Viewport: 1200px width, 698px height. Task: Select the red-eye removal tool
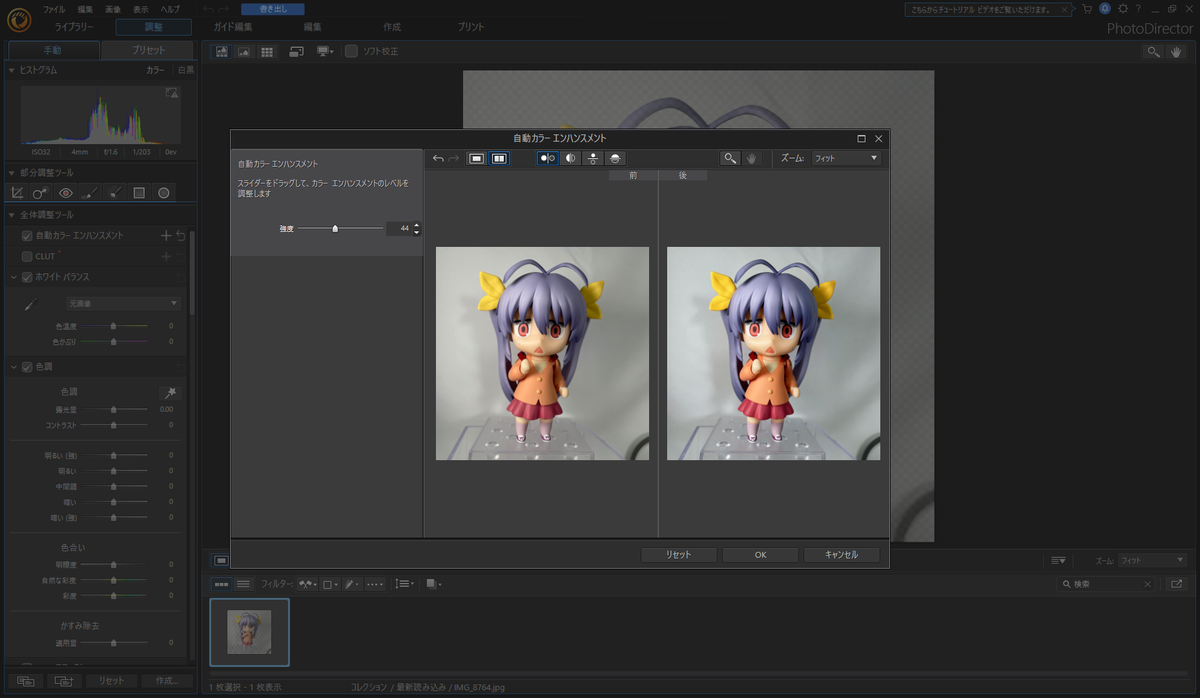tap(66, 192)
